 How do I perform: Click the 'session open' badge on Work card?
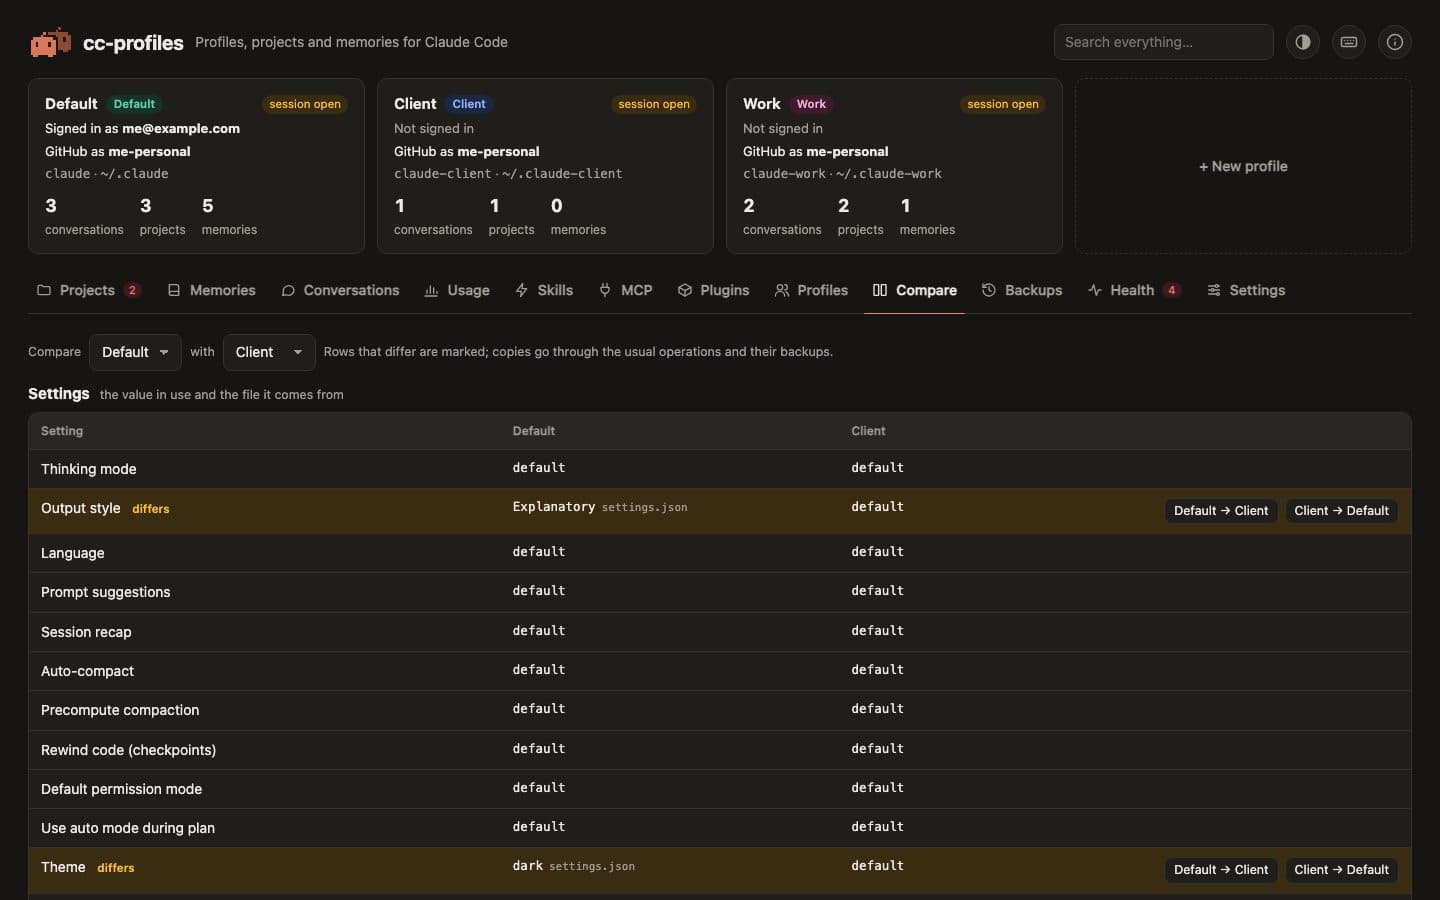1003,104
